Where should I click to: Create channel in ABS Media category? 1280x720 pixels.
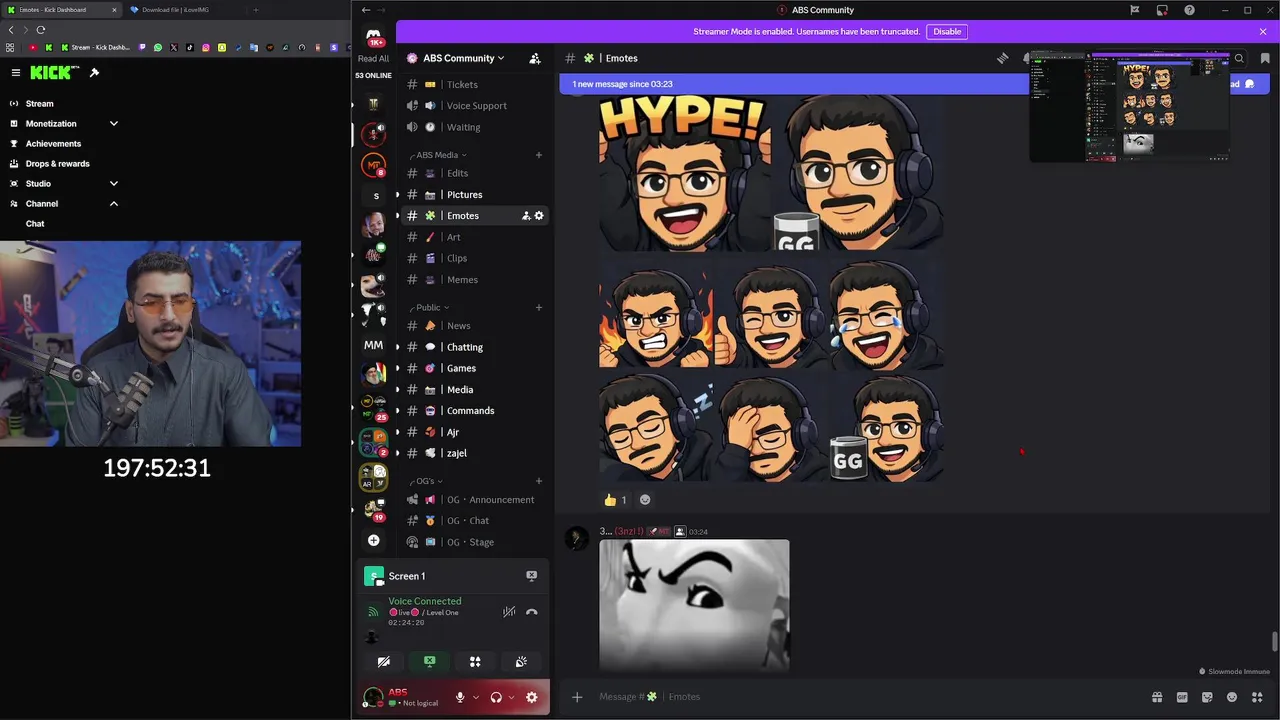coord(539,155)
